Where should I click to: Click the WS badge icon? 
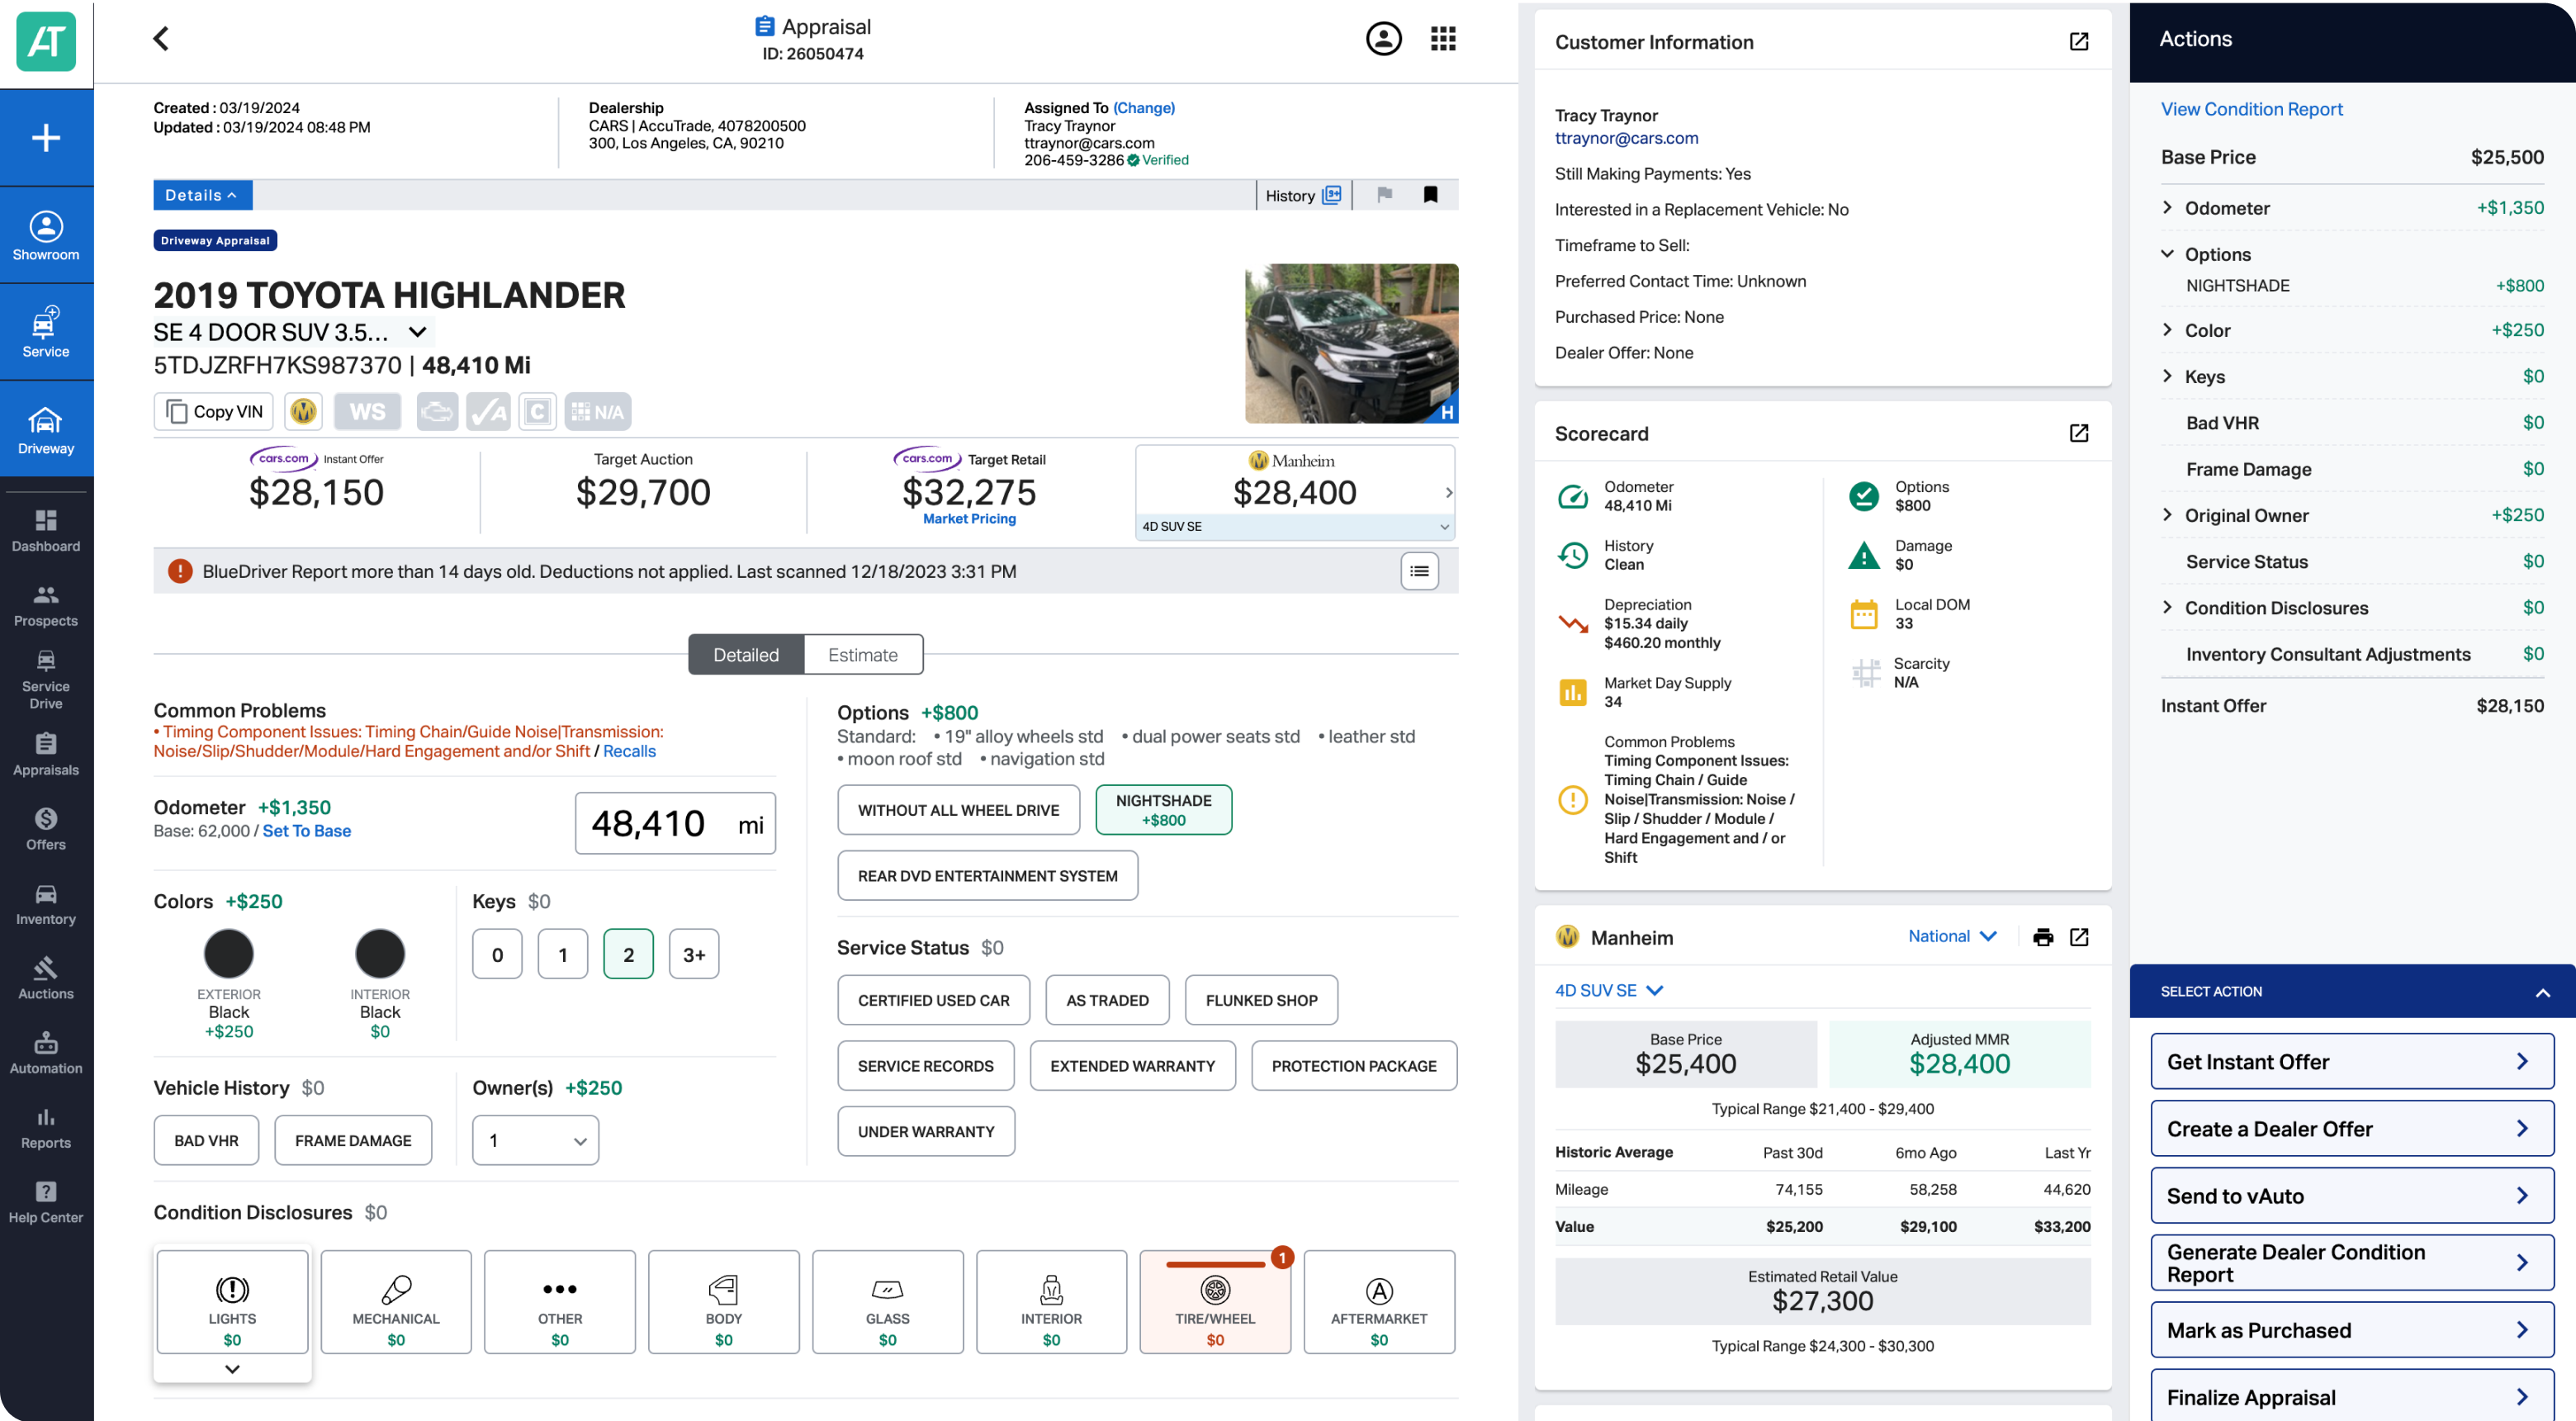[367, 411]
